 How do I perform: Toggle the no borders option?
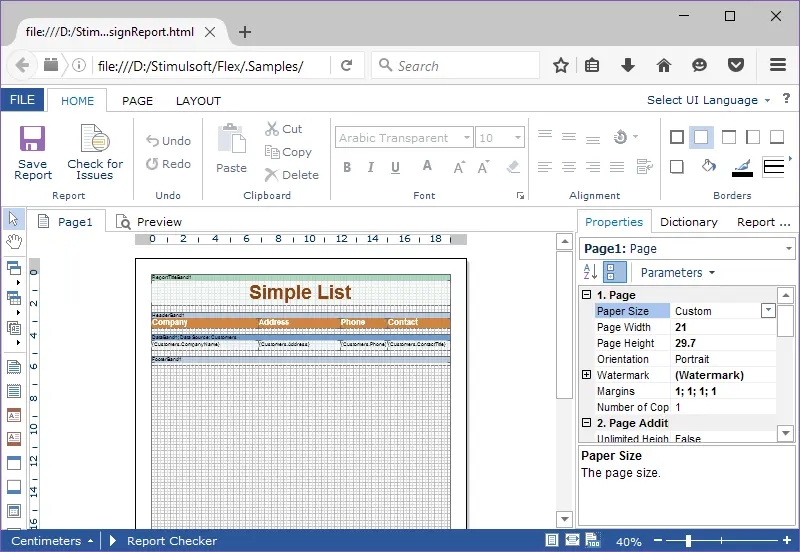(701, 137)
